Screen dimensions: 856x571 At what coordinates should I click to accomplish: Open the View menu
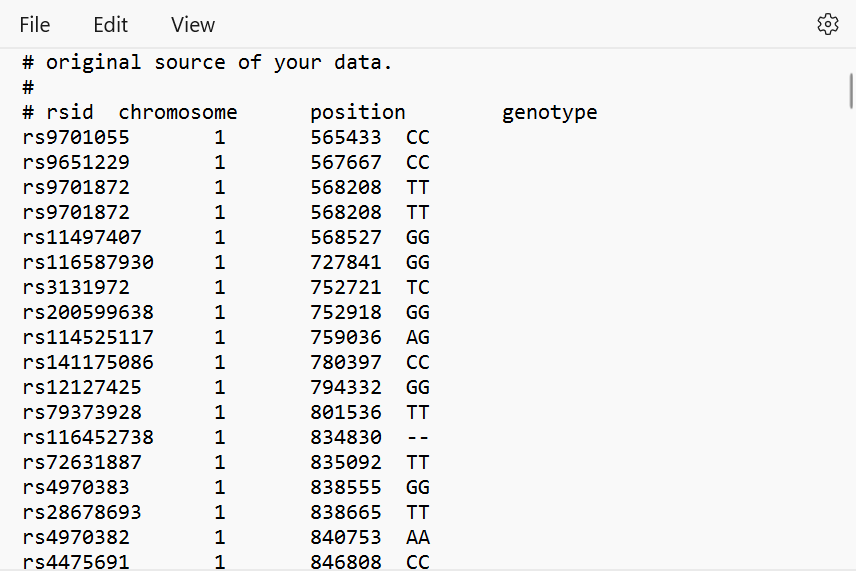[x=193, y=25]
